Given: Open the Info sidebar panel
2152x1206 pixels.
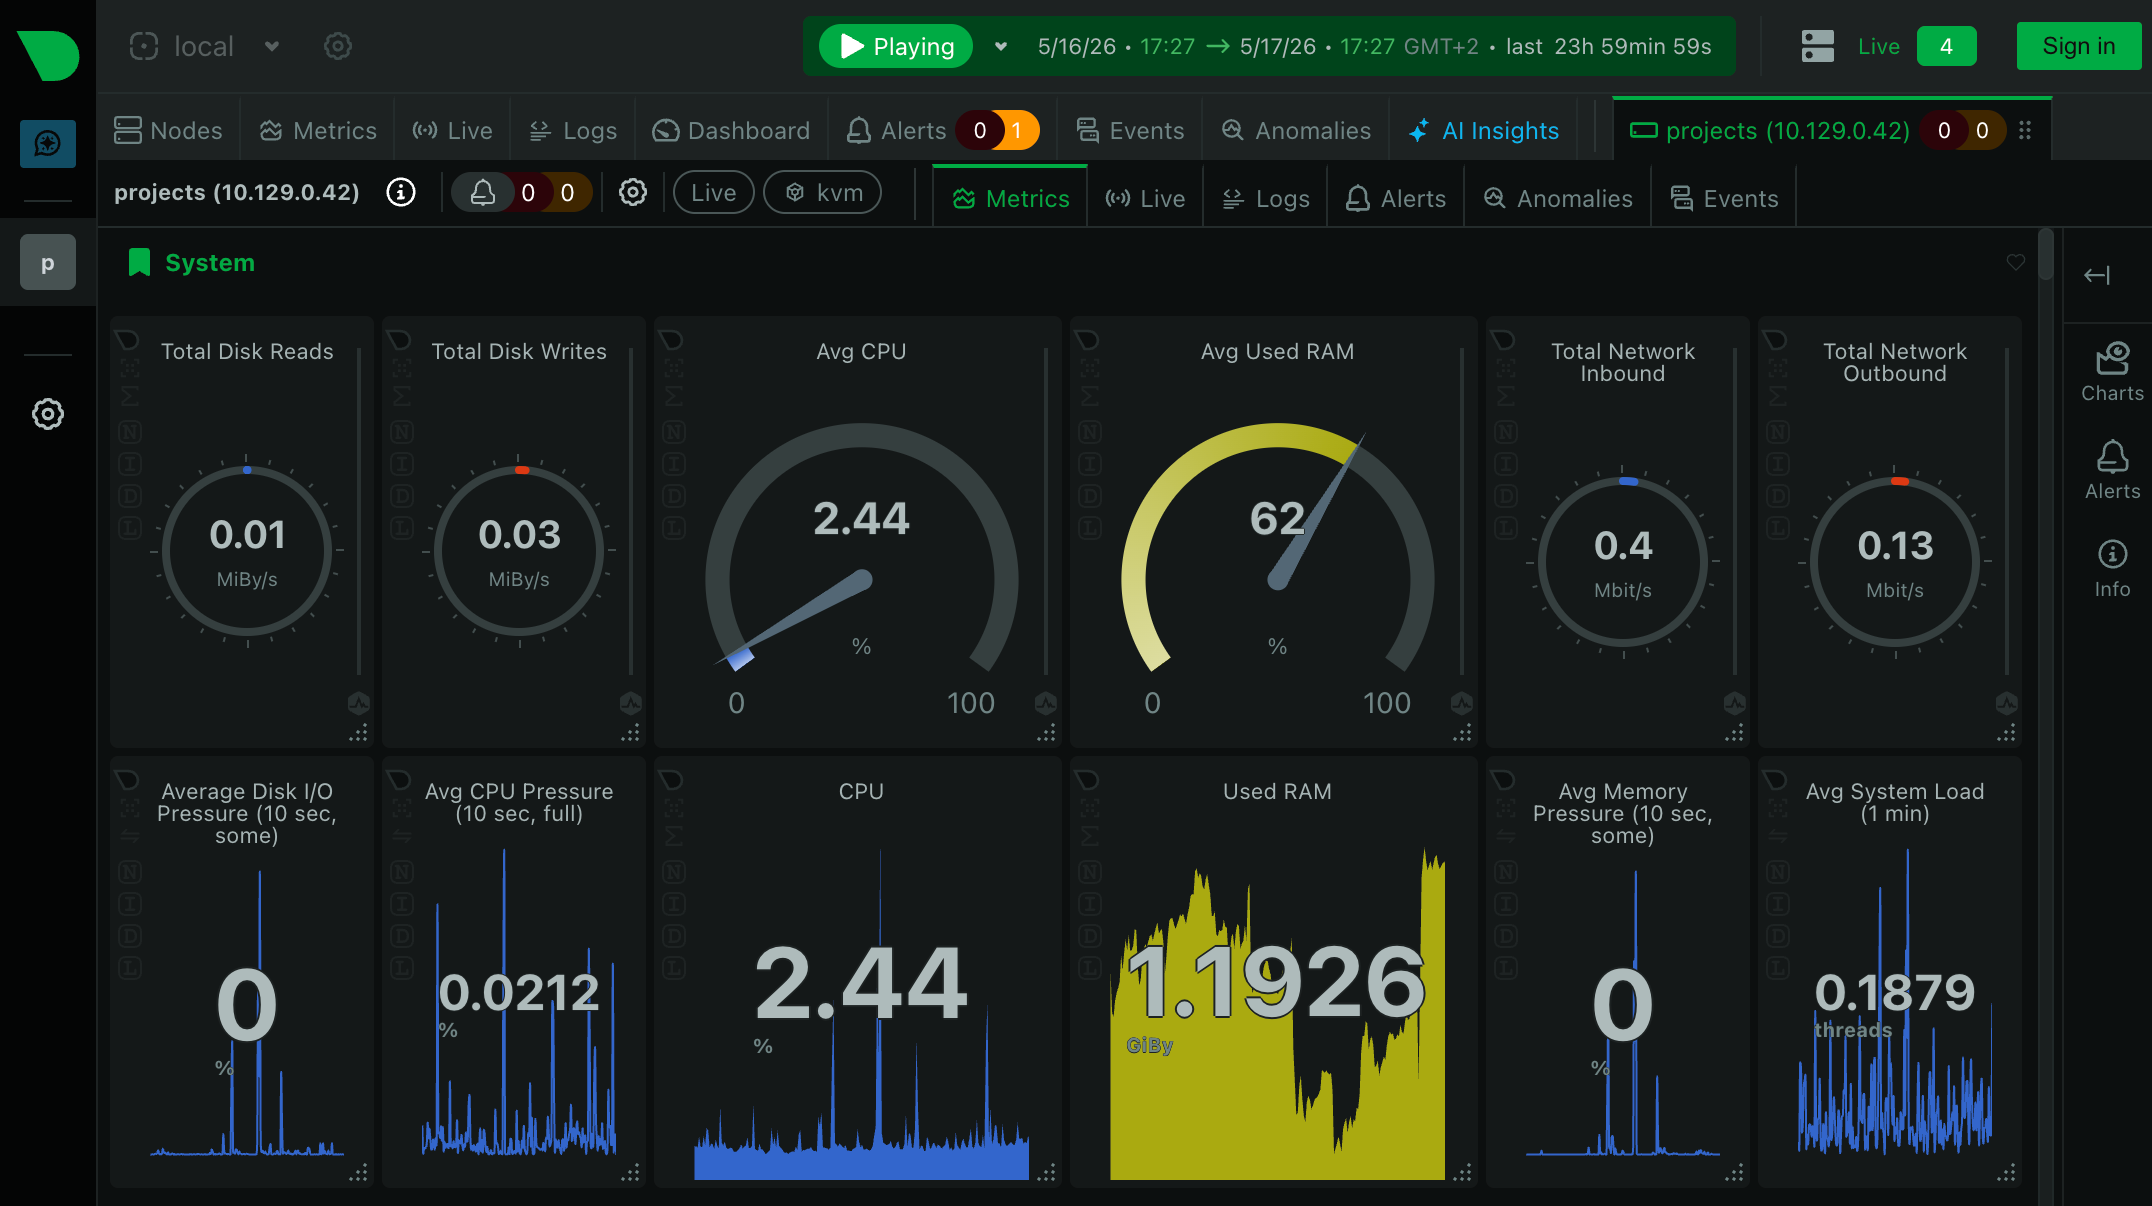Looking at the screenshot, I should pyautogui.click(x=2112, y=568).
